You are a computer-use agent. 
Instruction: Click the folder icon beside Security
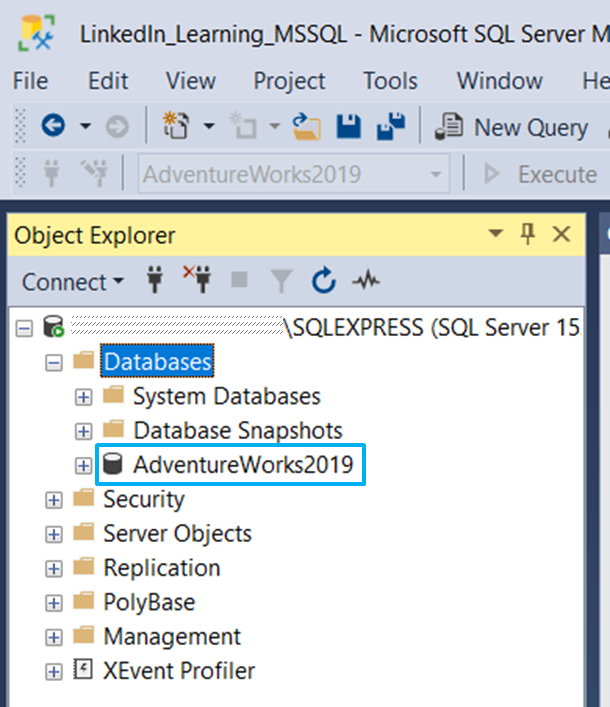84,497
